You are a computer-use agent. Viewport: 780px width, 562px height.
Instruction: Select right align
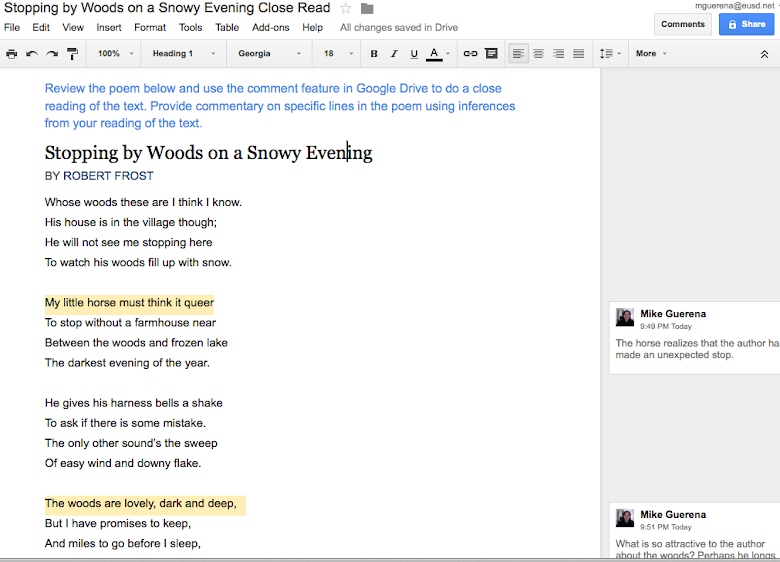(558, 54)
